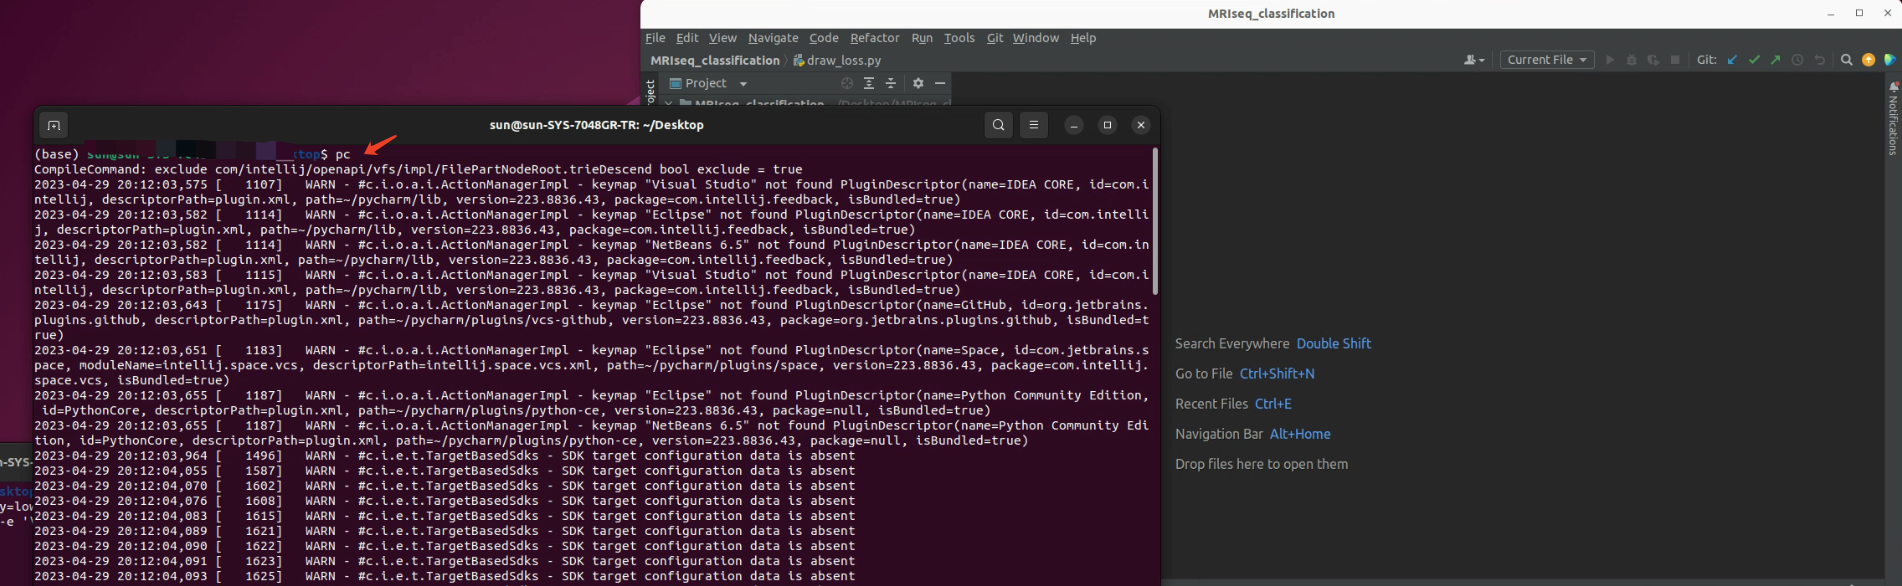
Task: Open the View menu
Action: pyautogui.click(x=722, y=38)
